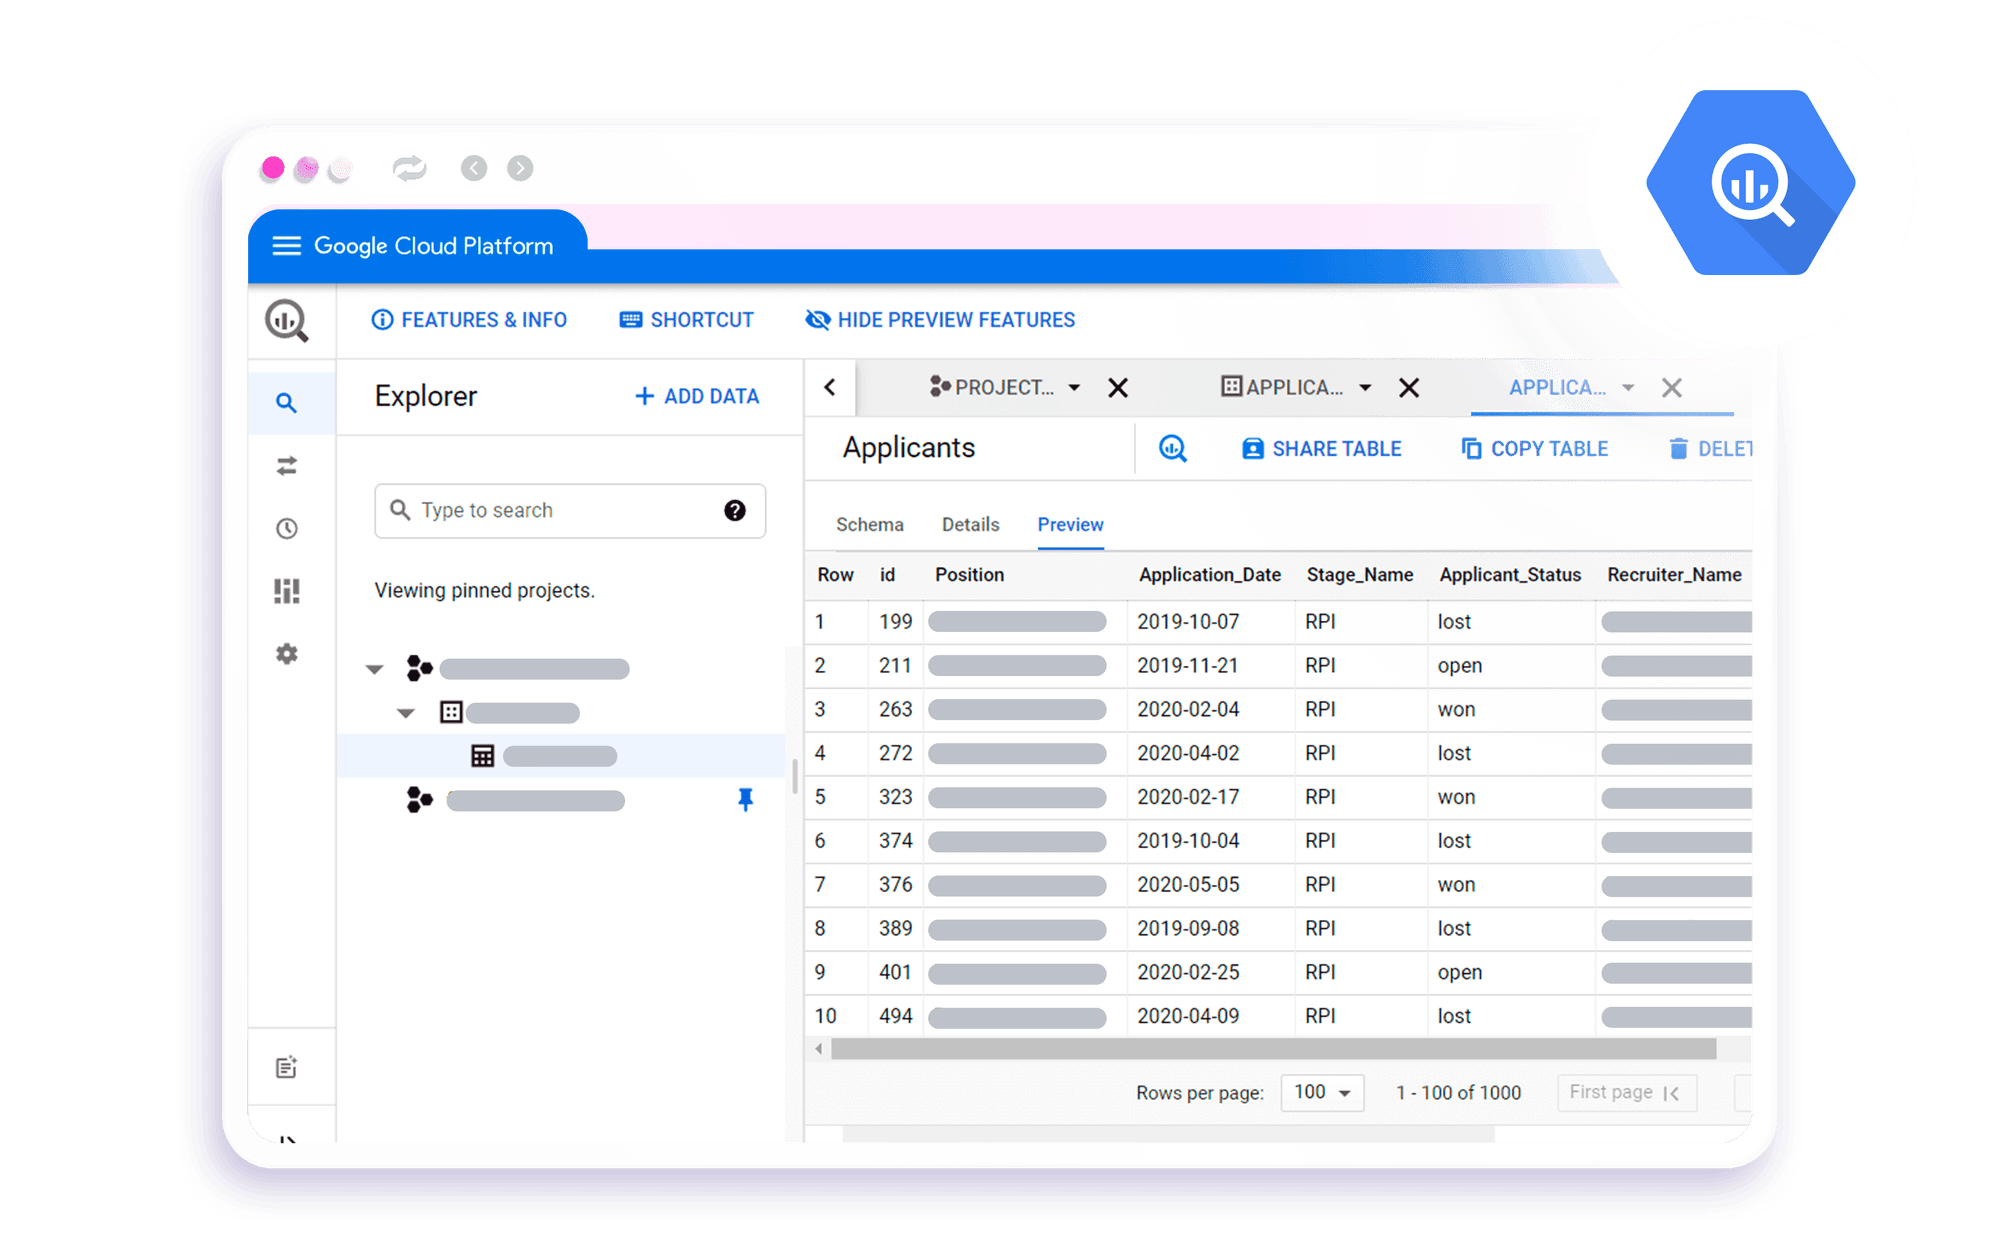Click date cell 2019-11-21

tap(1188, 666)
